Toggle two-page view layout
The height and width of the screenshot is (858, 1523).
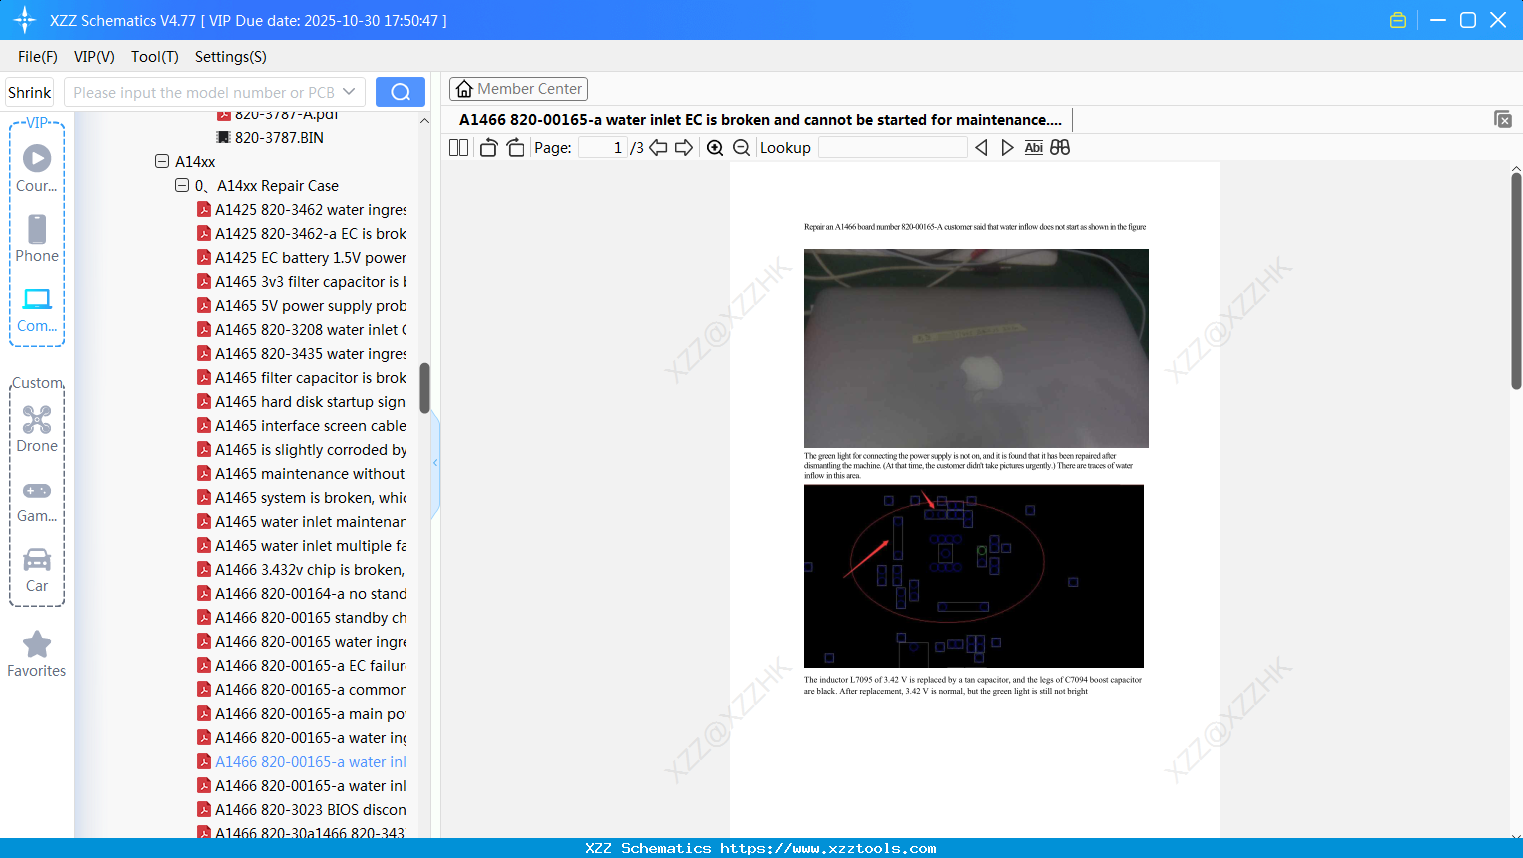458,148
